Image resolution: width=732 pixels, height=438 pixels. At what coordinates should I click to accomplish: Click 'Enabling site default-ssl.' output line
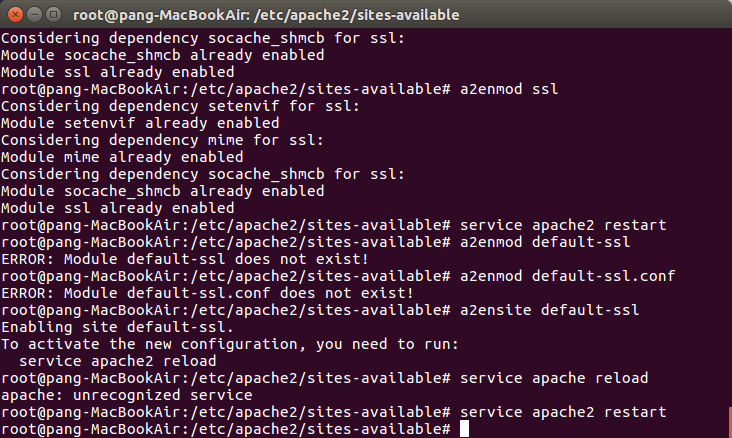(117, 327)
